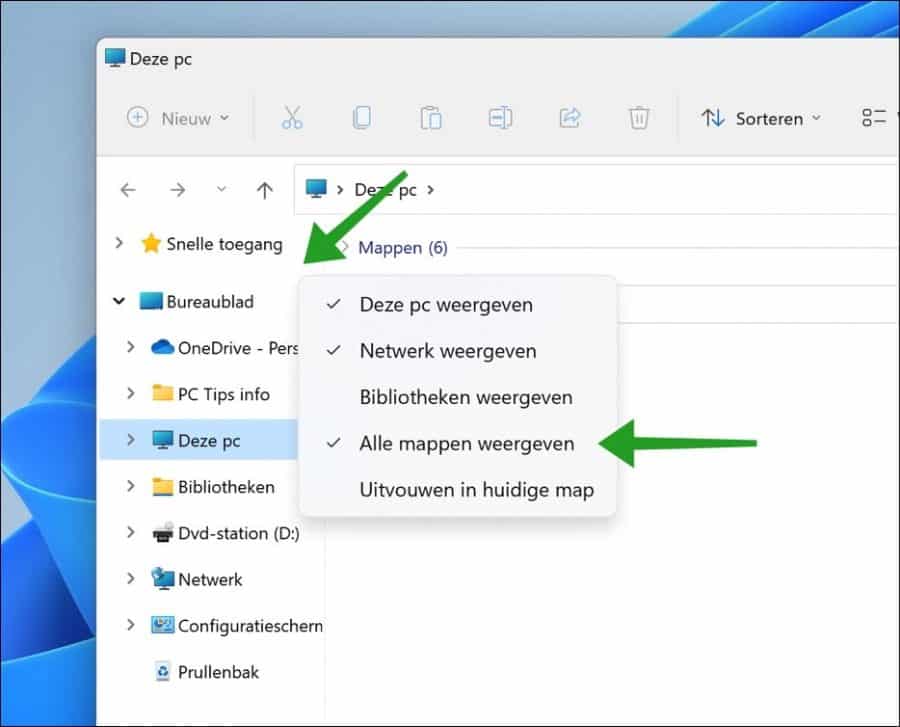Go up one folder level arrow
The image size is (900, 727).
click(x=264, y=190)
